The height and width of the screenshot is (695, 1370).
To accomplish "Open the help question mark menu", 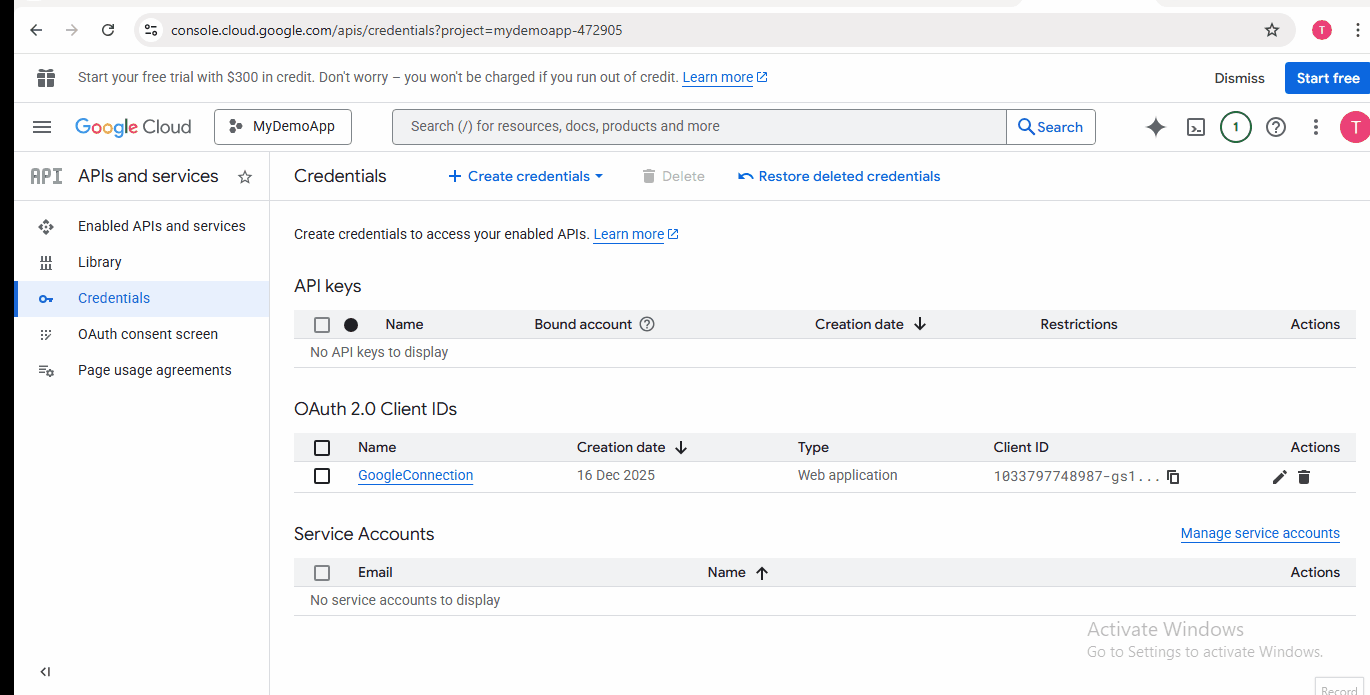I will pos(1275,127).
